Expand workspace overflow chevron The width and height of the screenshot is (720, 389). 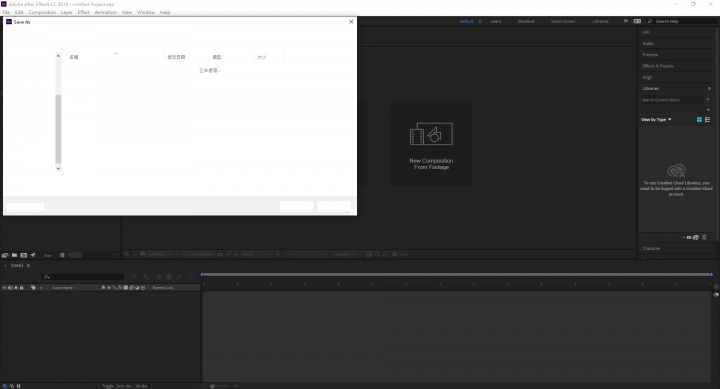[625, 21]
